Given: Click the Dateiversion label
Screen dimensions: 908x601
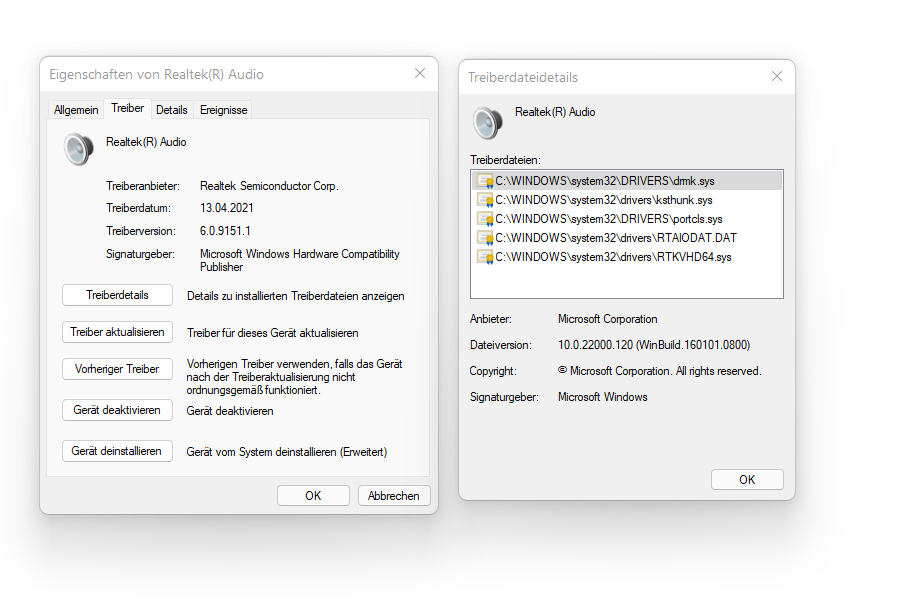Looking at the screenshot, I should coord(500,345).
